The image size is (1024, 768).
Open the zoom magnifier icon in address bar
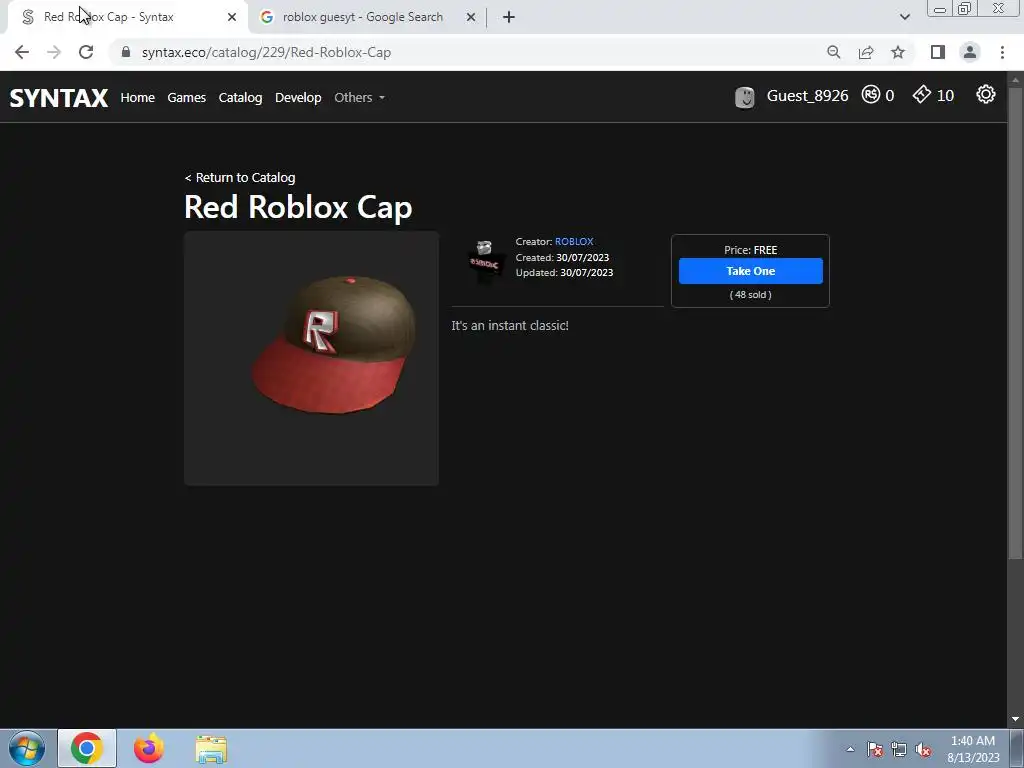(833, 52)
